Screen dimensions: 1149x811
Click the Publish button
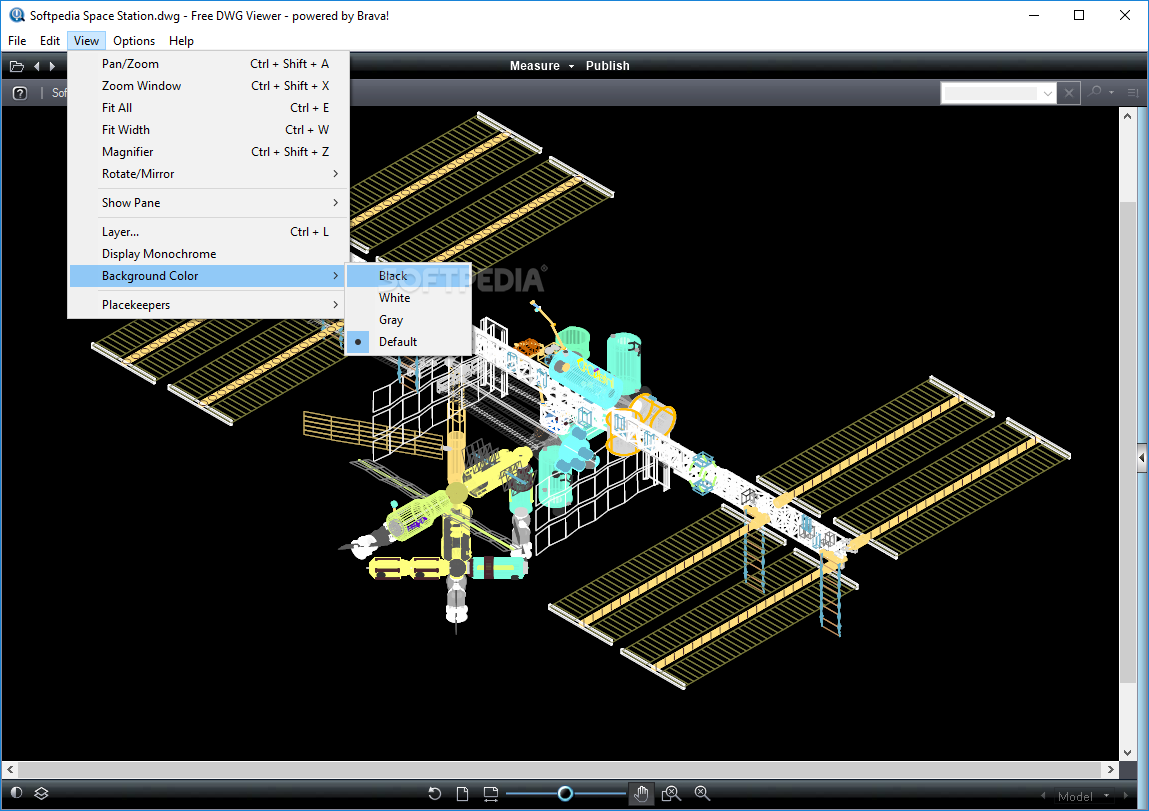607,66
